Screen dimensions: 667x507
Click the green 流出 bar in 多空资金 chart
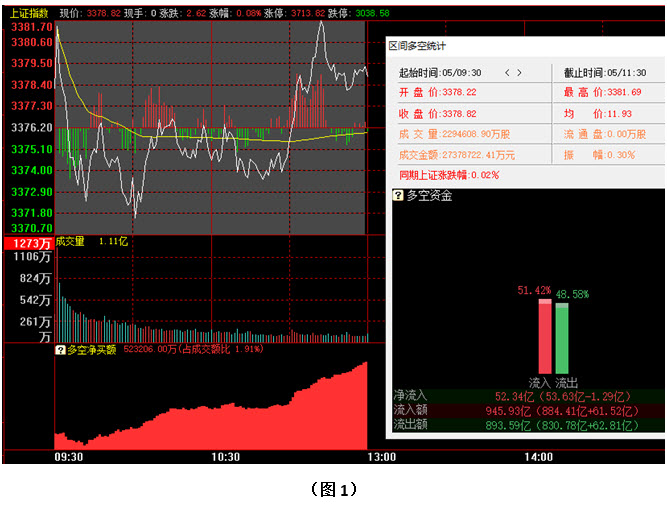coord(562,338)
